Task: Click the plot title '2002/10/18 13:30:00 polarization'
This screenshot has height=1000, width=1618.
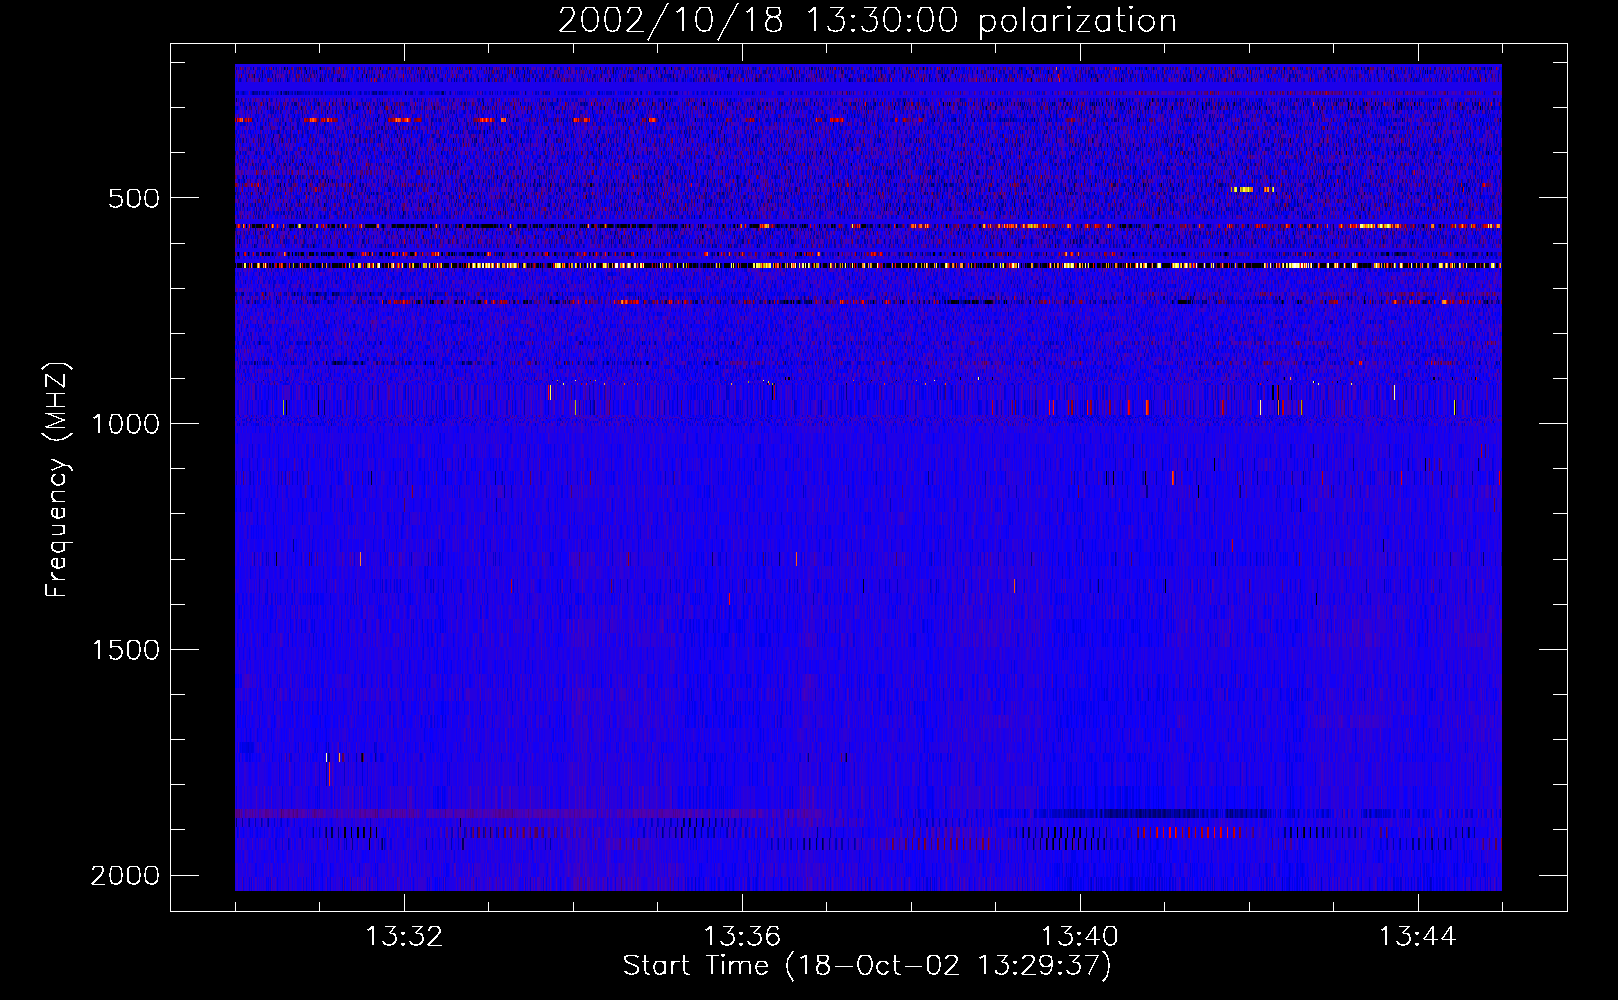Action: pyautogui.click(x=867, y=21)
